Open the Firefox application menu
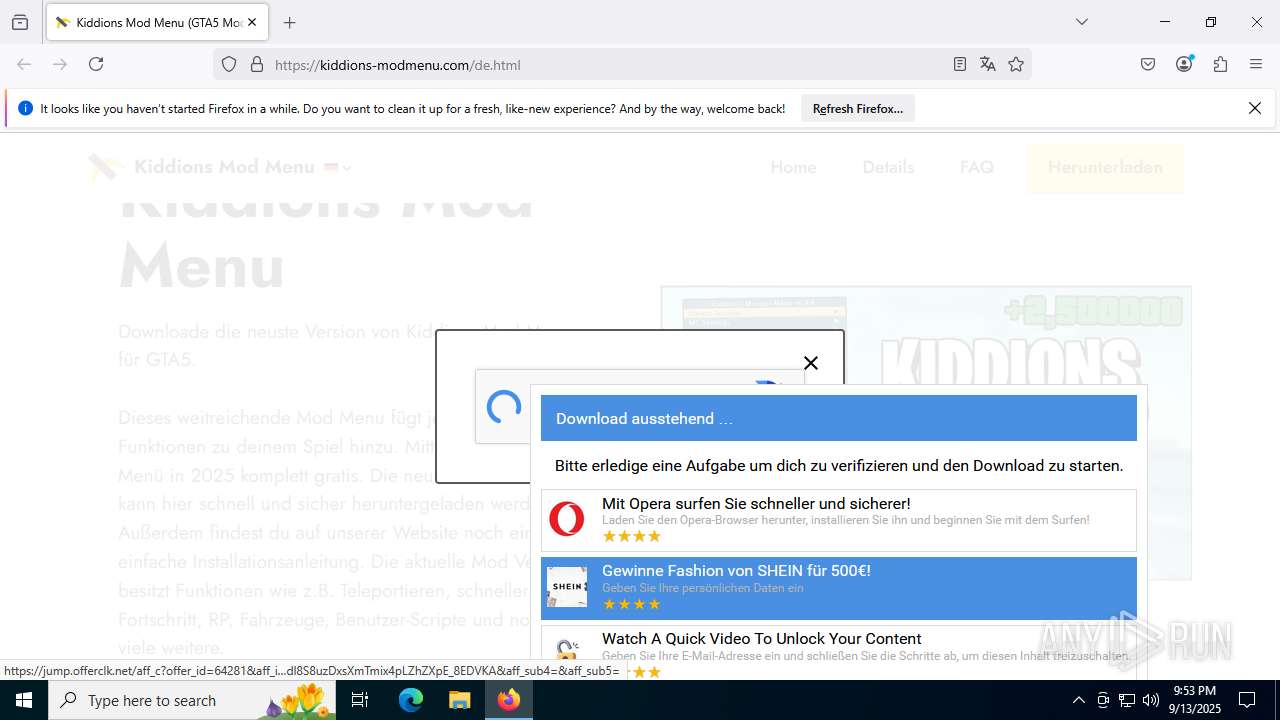Screen dimensions: 1280x720 (x=1256, y=64)
